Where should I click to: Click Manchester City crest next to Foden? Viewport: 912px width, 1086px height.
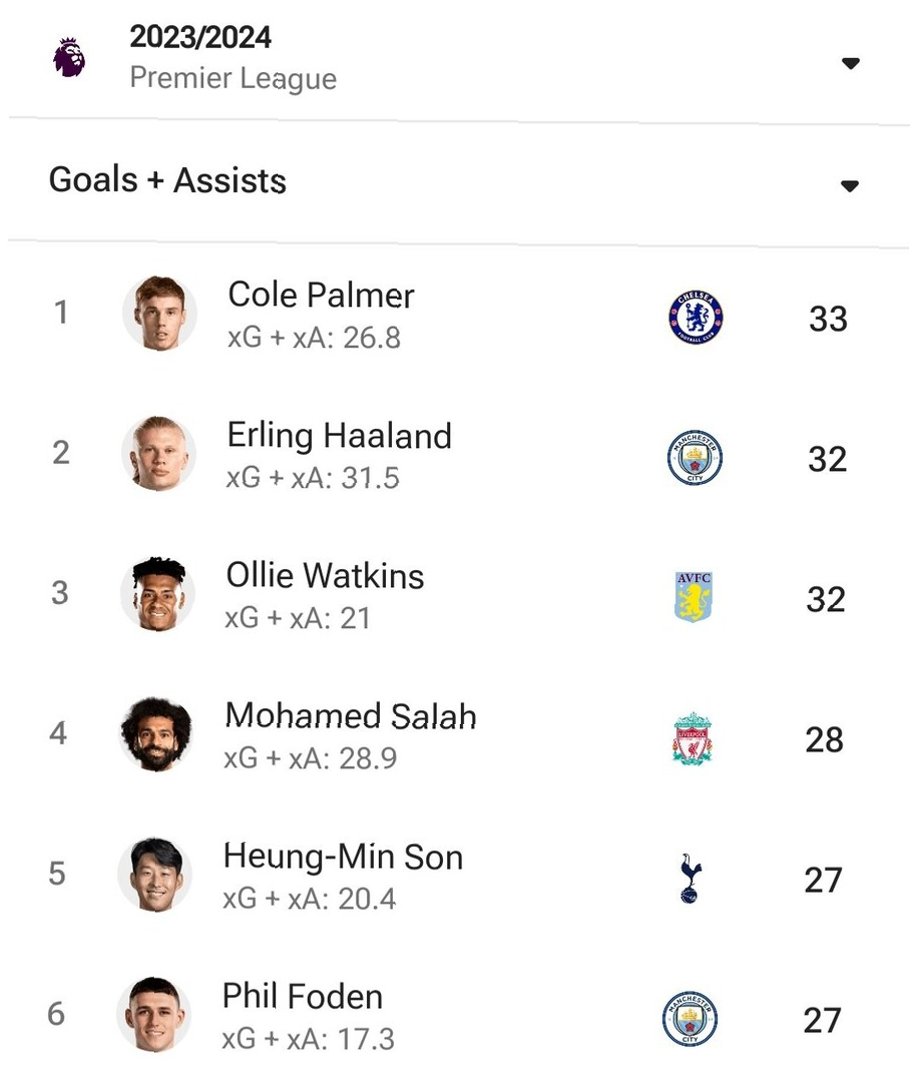690,1018
